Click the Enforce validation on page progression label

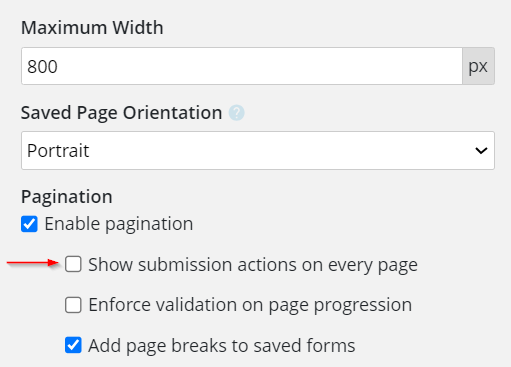(x=250, y=305)
